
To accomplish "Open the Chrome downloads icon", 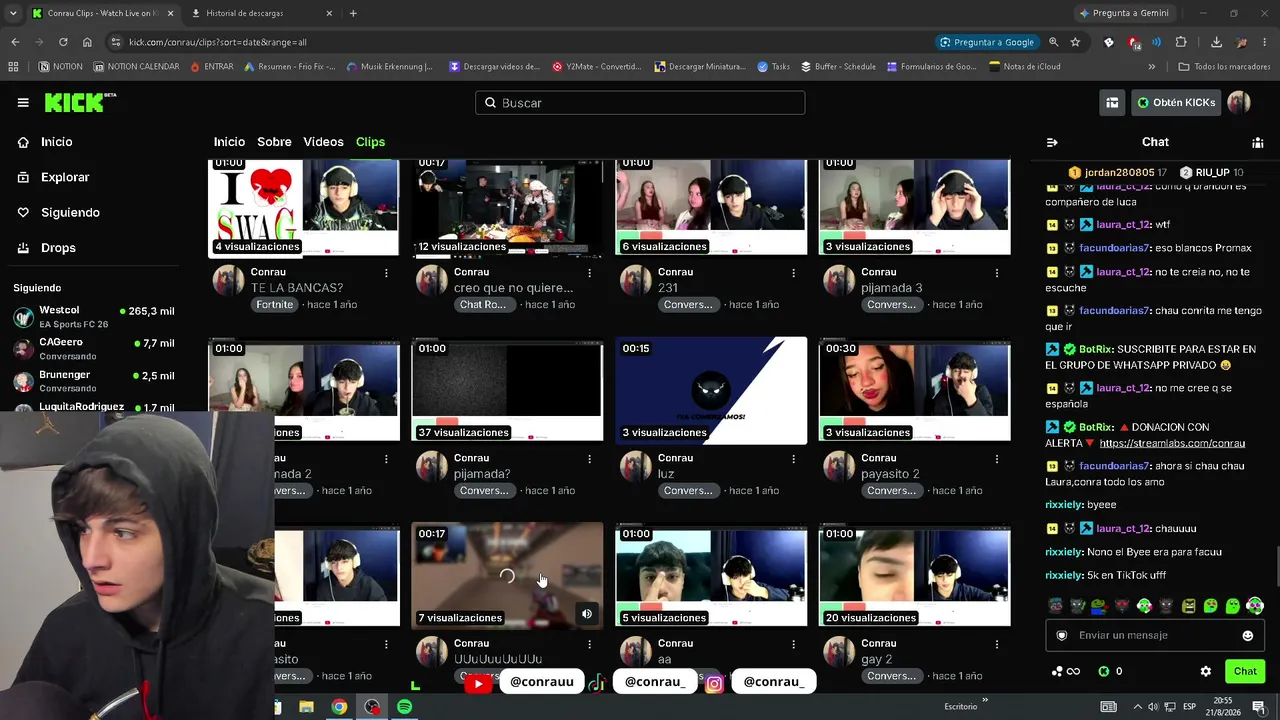I will [1216, 42].
